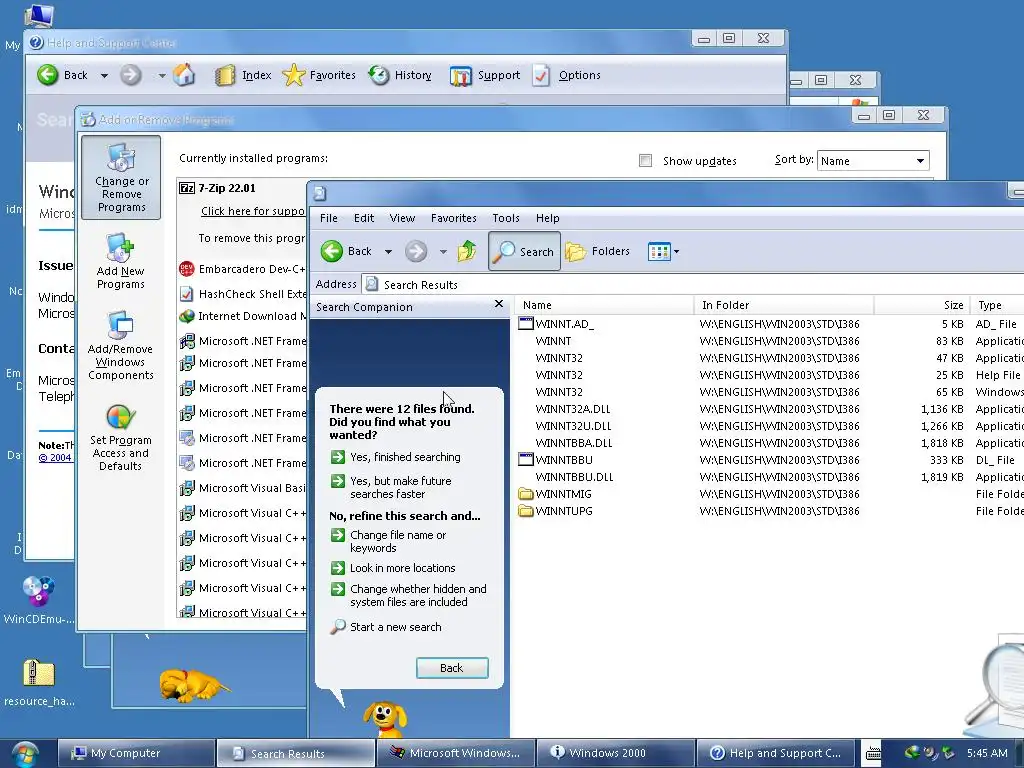
Task: Open History in Help and Support Center
Action: (400, 75)
